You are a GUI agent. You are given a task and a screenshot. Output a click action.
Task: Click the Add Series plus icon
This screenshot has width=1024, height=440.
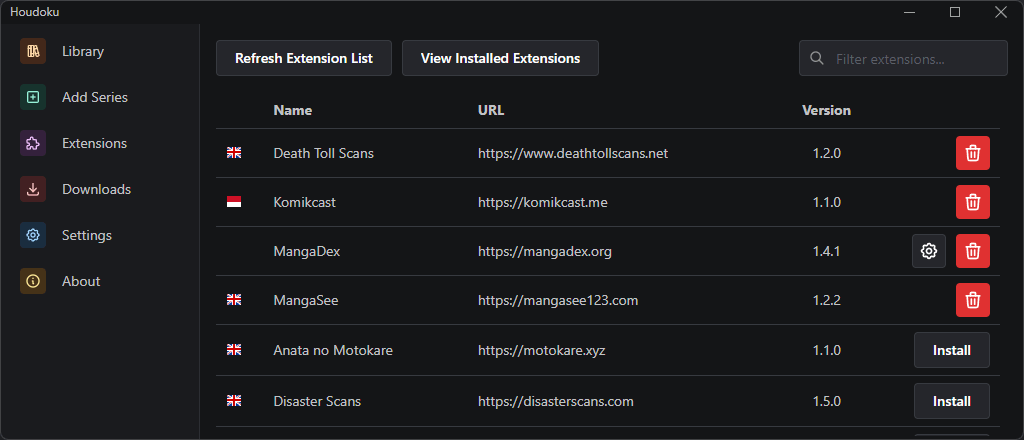point(33,97)
